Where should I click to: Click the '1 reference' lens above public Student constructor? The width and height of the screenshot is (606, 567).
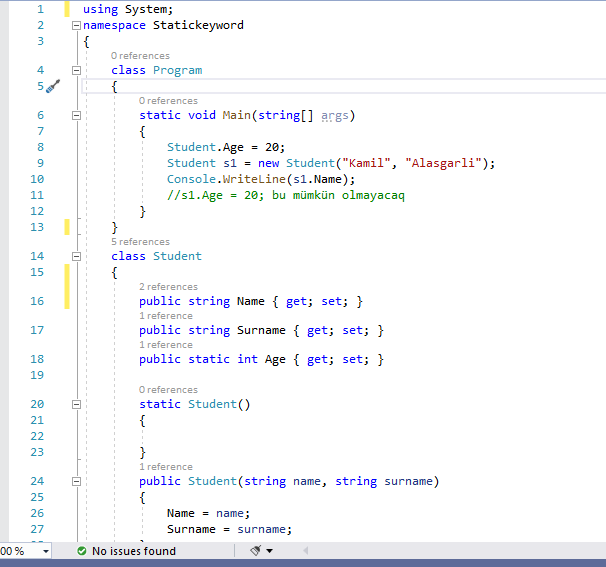(x=166, y=467)
